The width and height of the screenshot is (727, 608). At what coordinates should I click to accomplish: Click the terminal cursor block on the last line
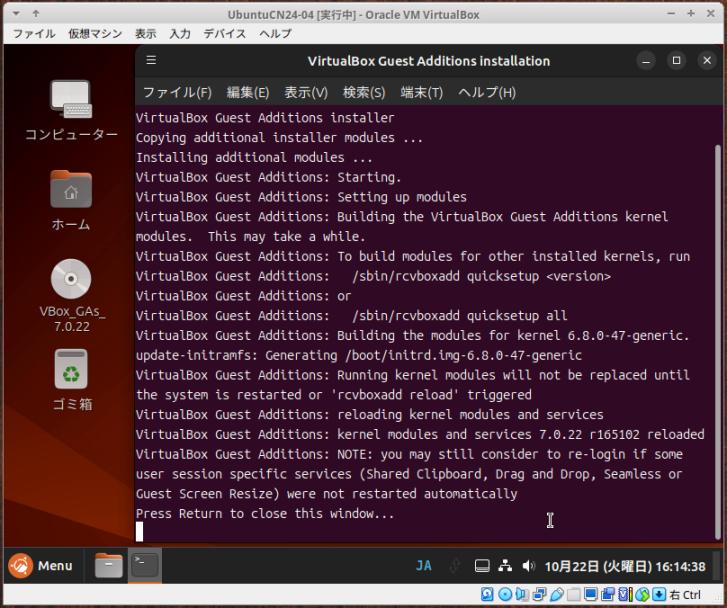pos(140,531)
